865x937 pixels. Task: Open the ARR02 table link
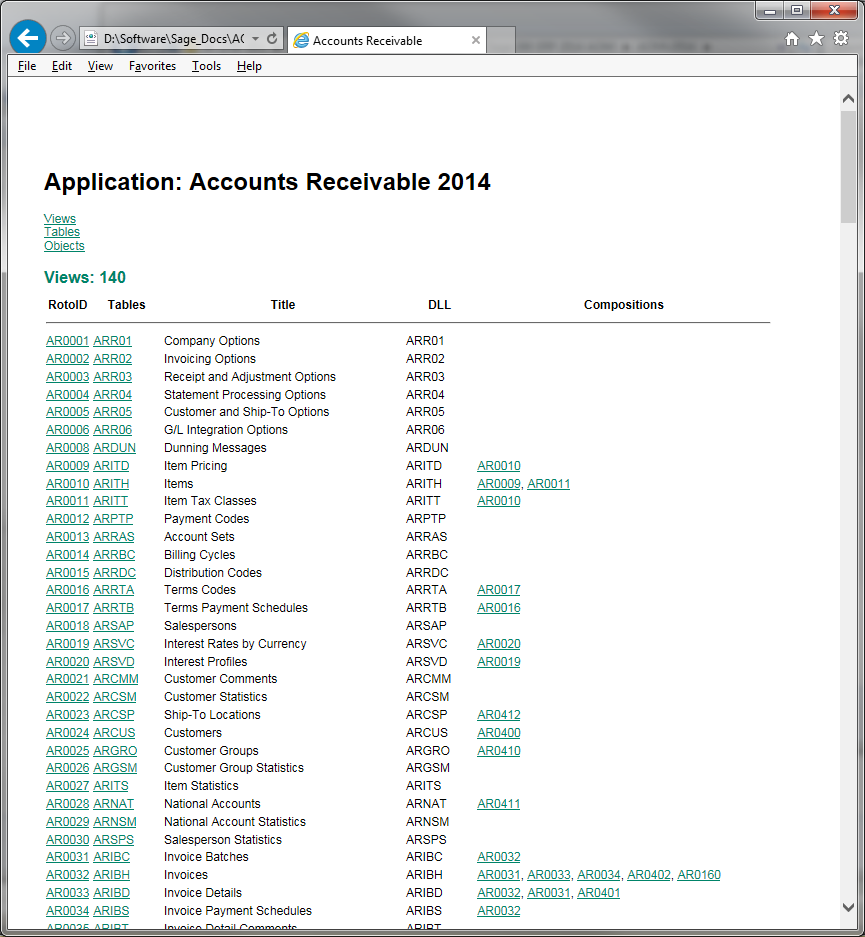(x=112, y=359)
